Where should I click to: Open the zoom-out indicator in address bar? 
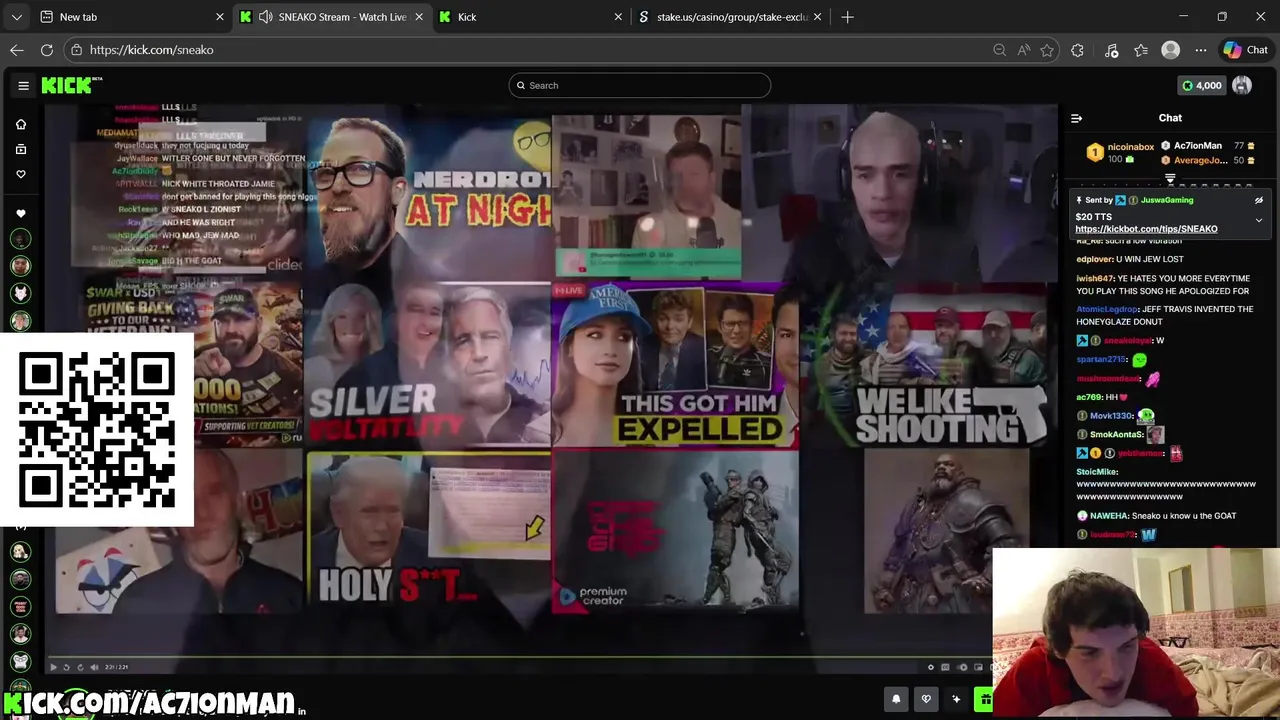pos(999,50)
